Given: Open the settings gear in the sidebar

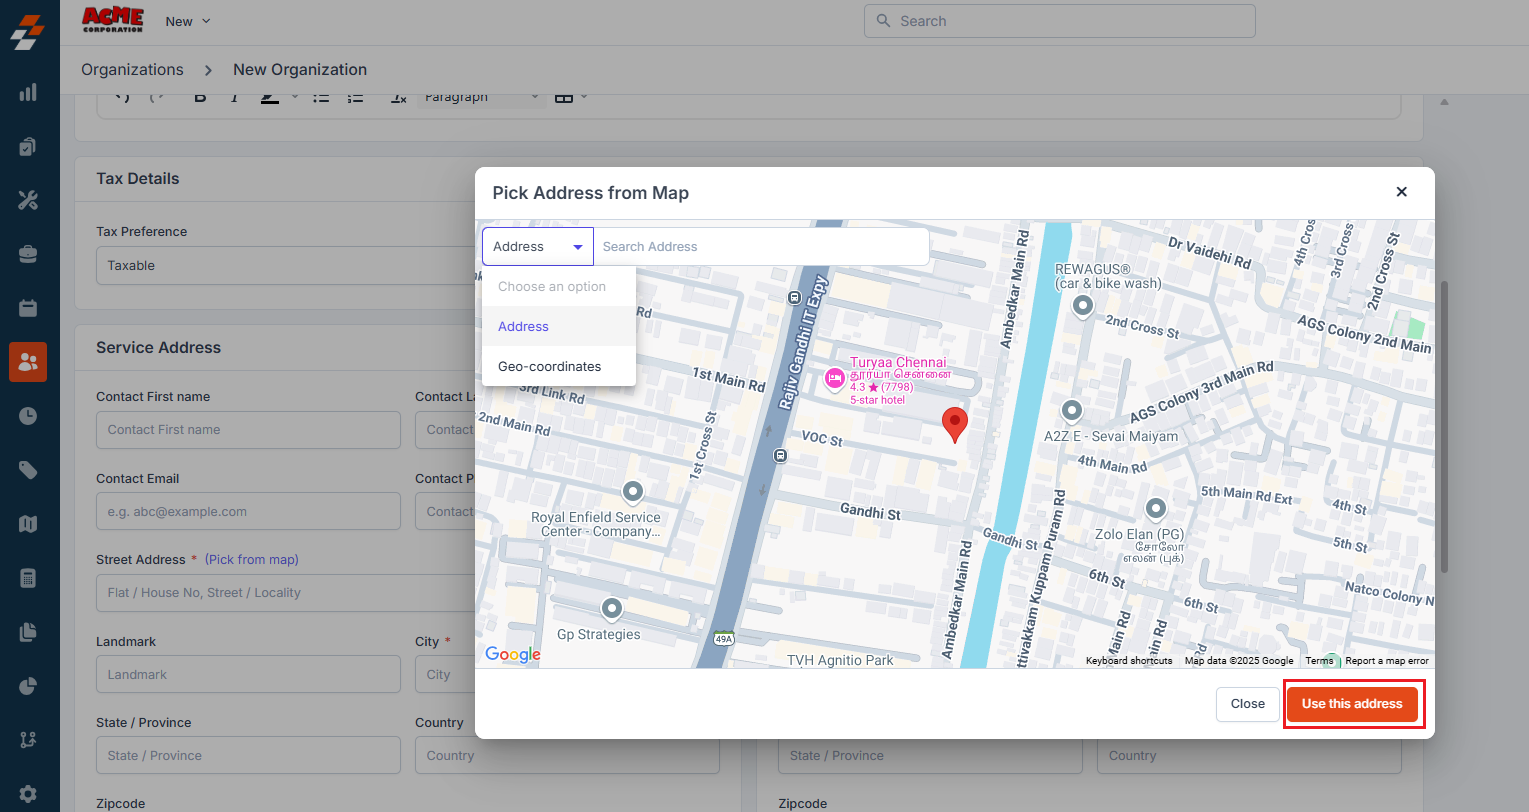Looking at the screenshot, I should 28,794.
